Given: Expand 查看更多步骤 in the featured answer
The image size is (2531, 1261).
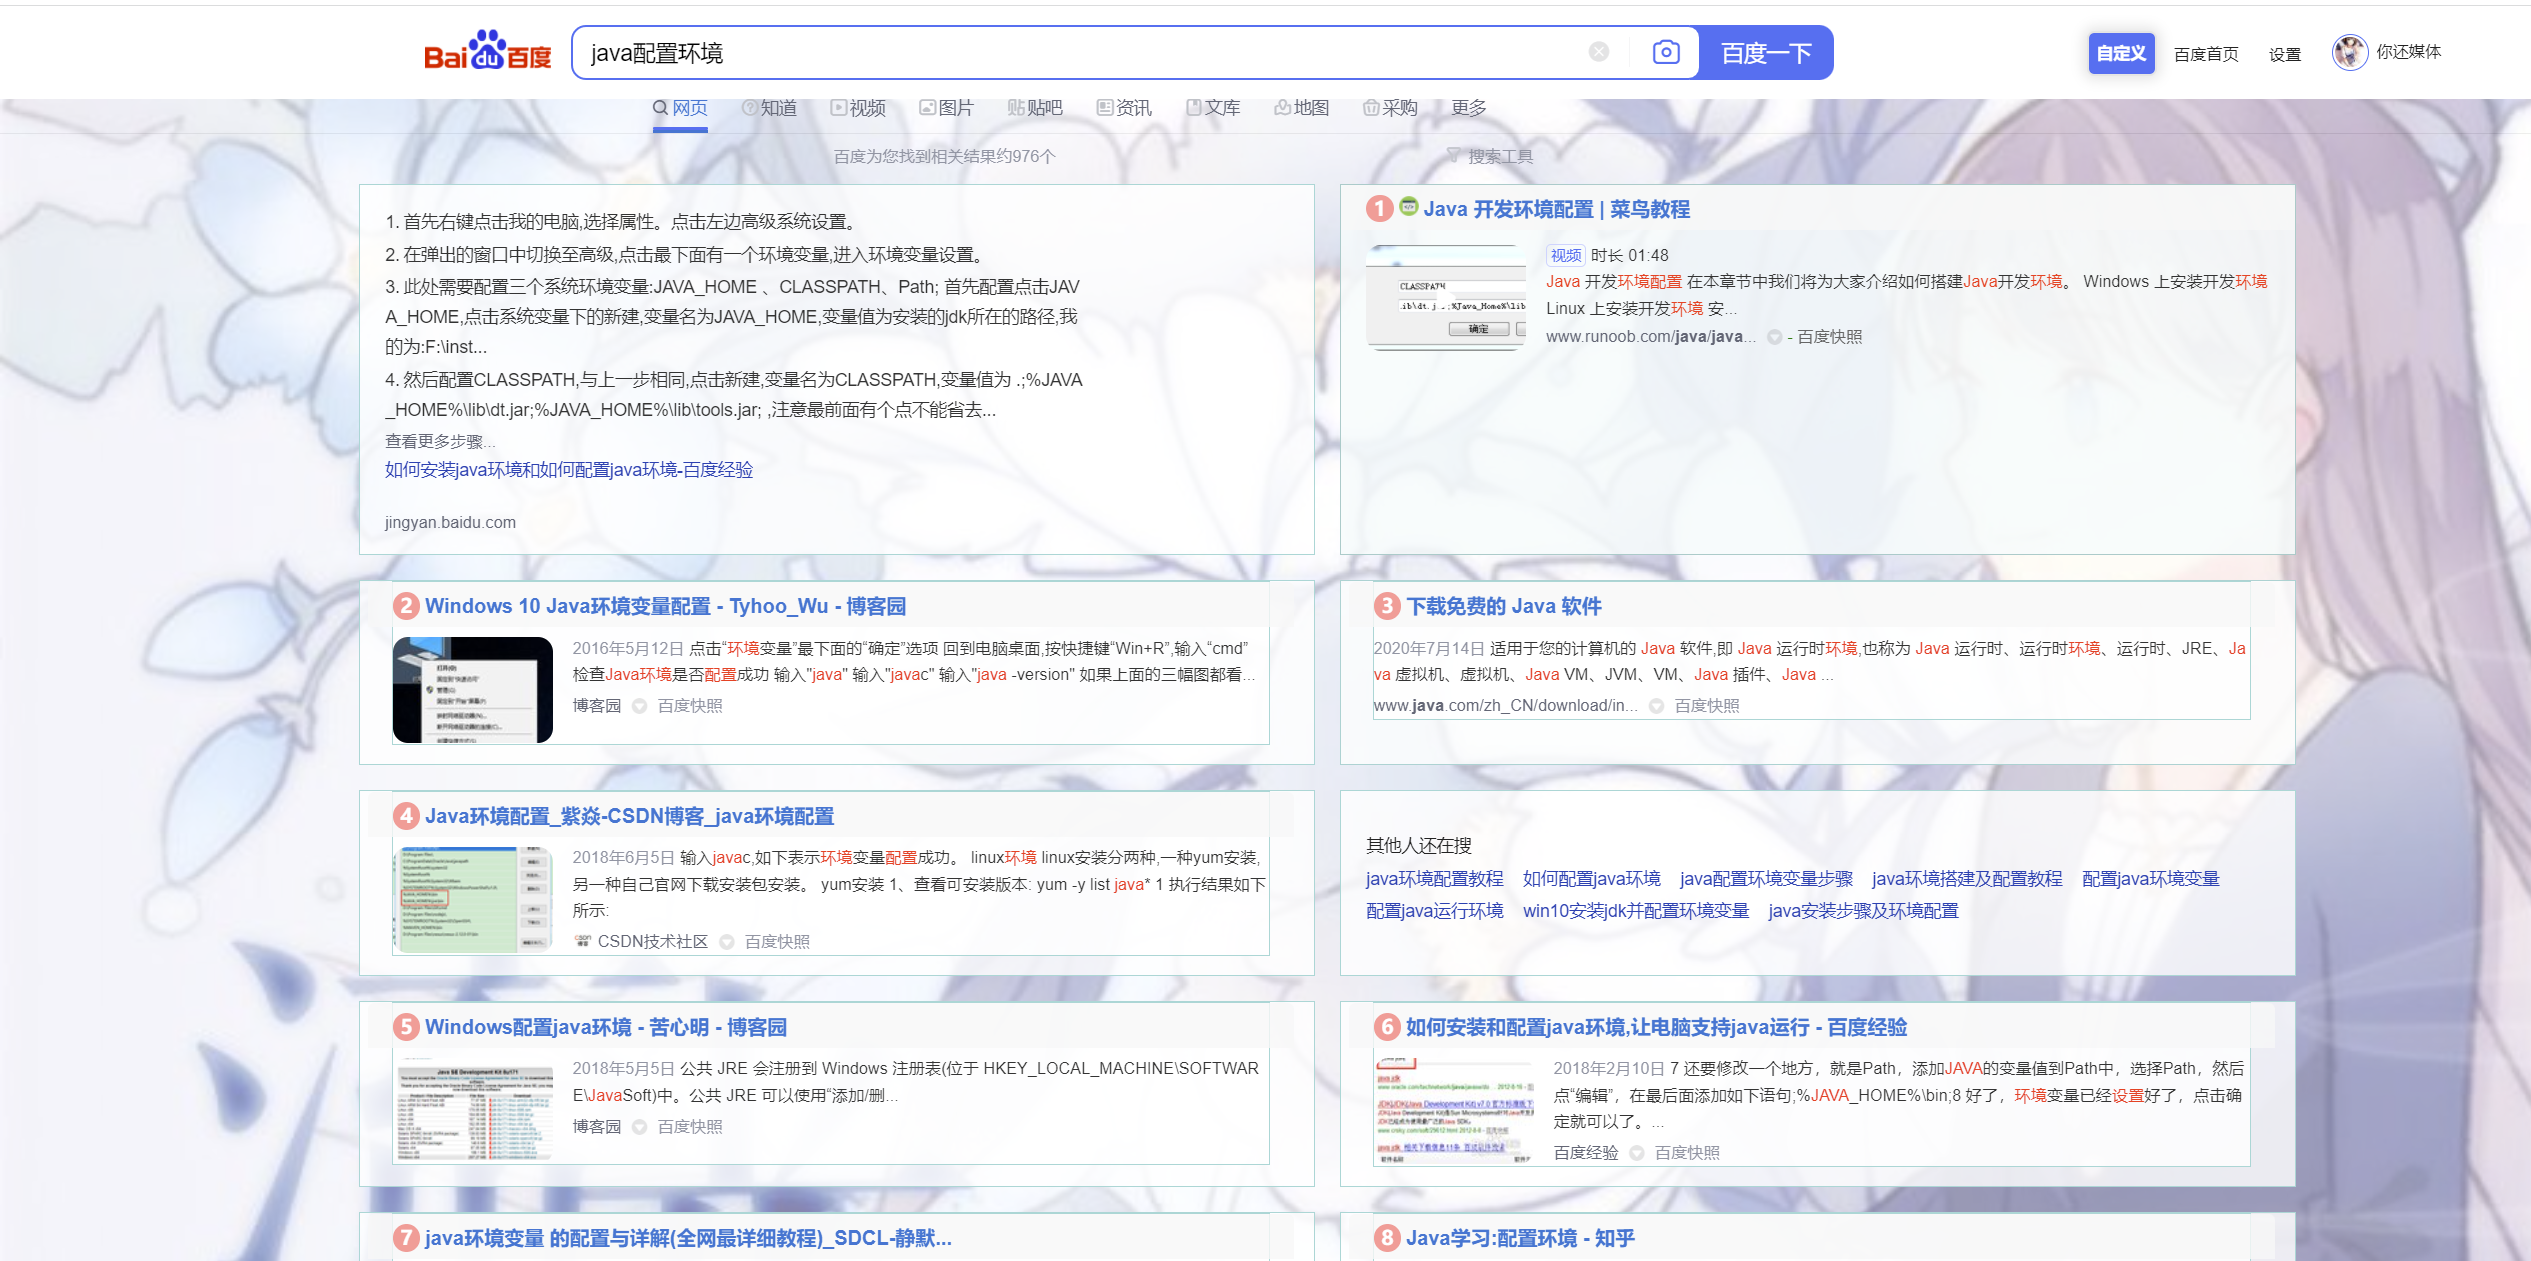Looking at the screenshot, I should (439, 441).
